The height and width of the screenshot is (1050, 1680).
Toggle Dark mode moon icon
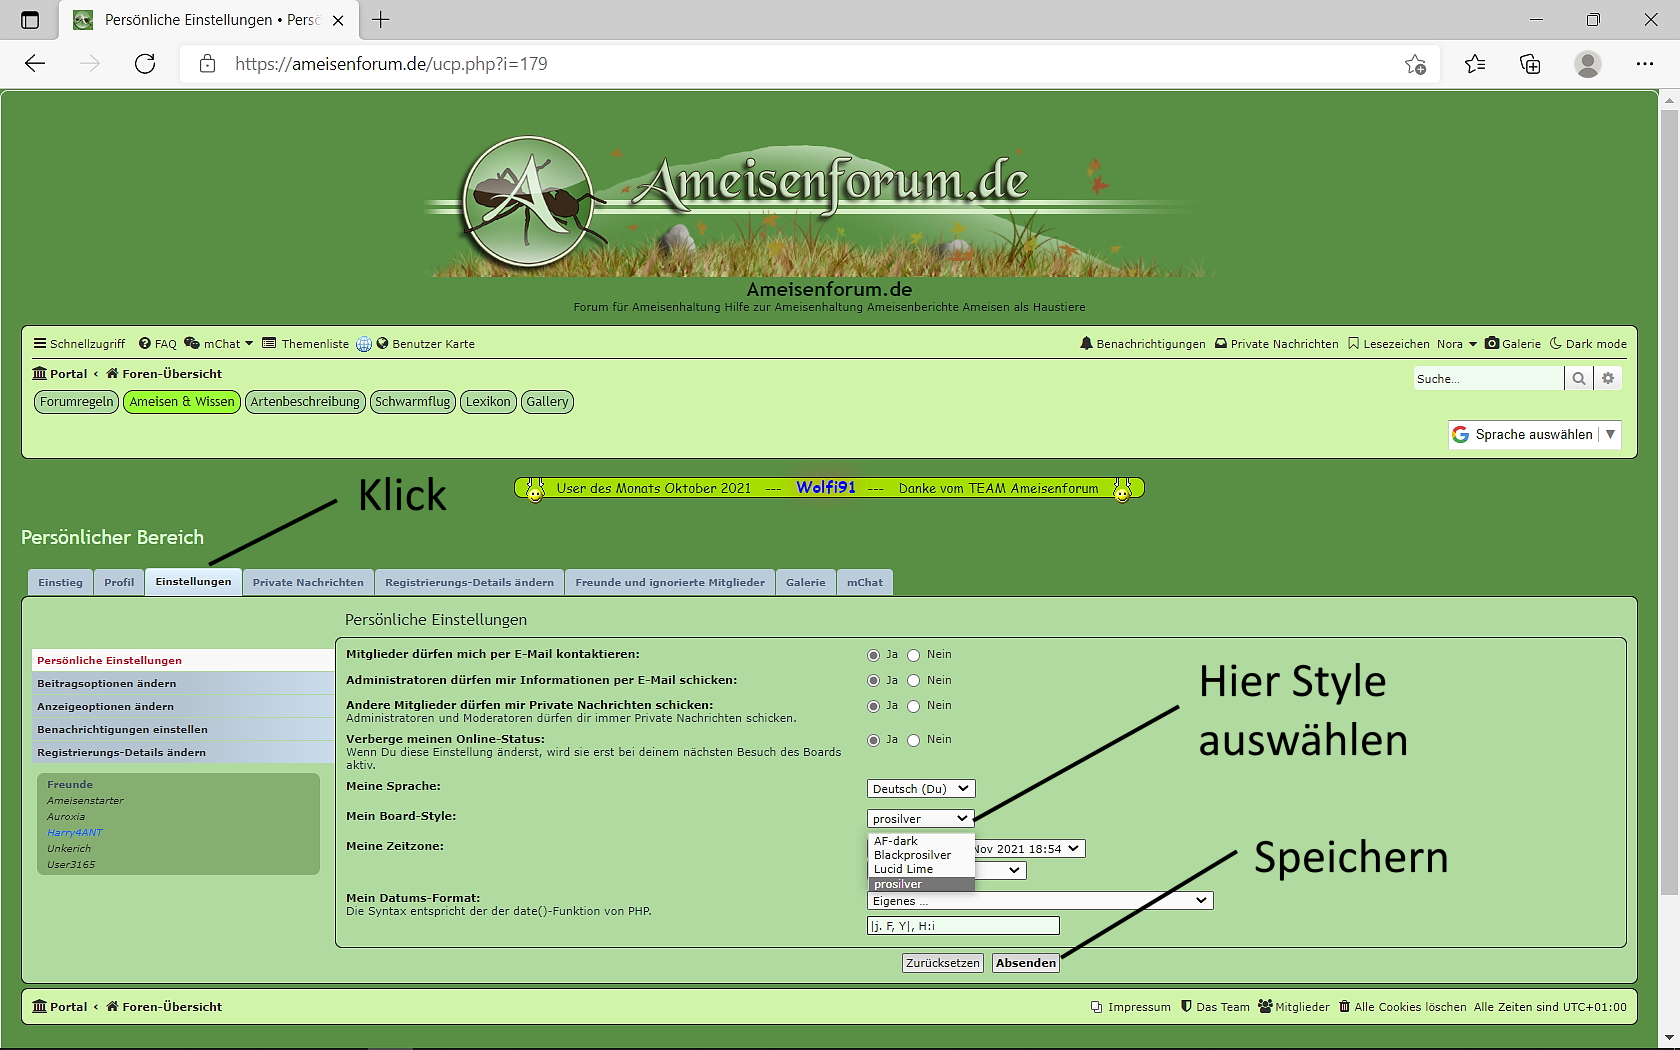[1556, 344]
